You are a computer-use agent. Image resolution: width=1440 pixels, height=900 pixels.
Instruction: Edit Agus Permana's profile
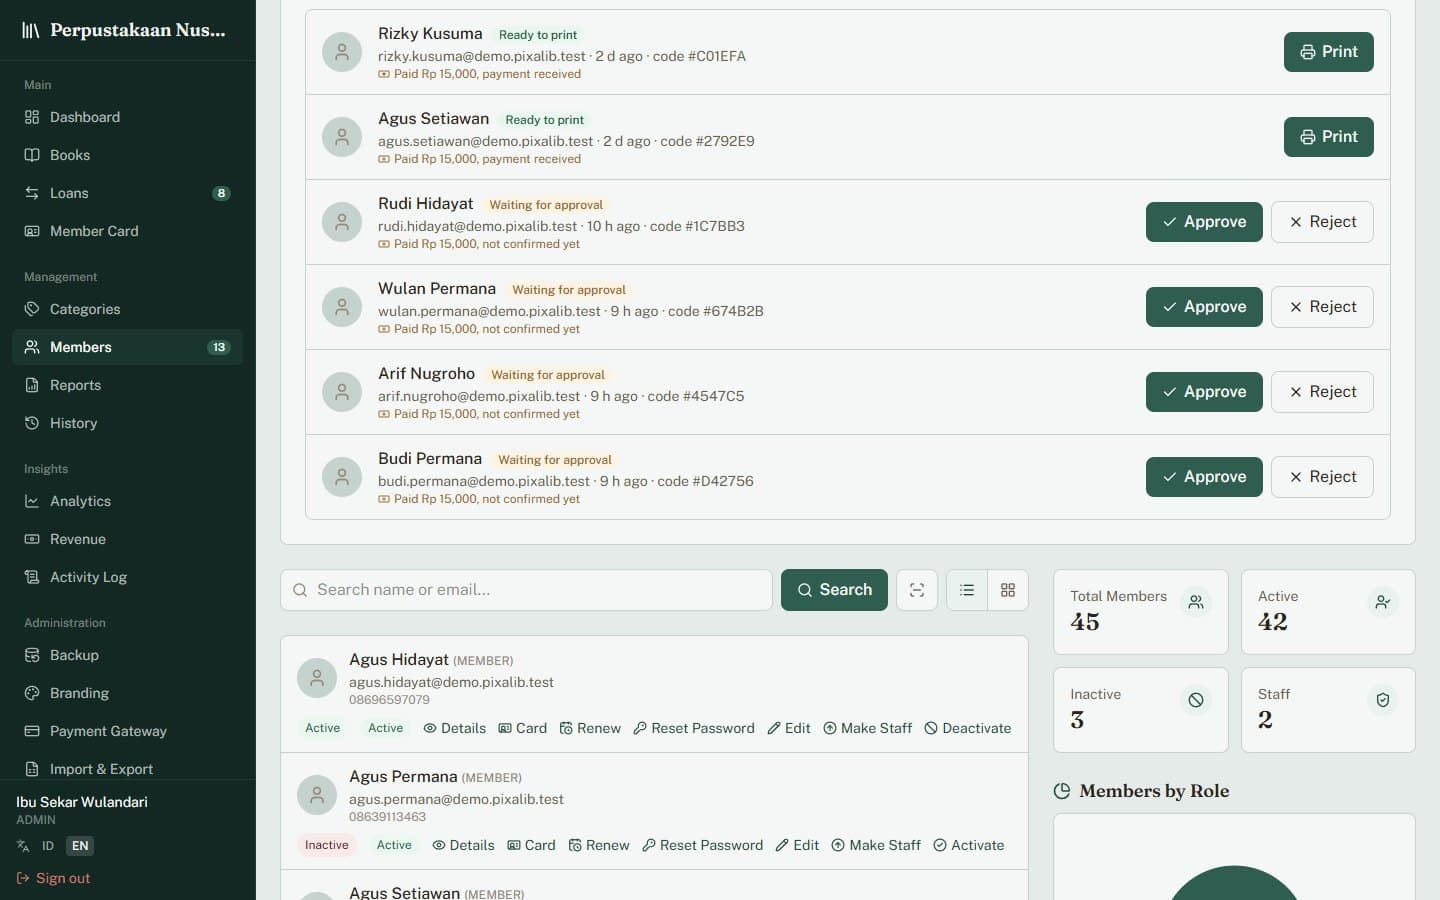(797, 845)
